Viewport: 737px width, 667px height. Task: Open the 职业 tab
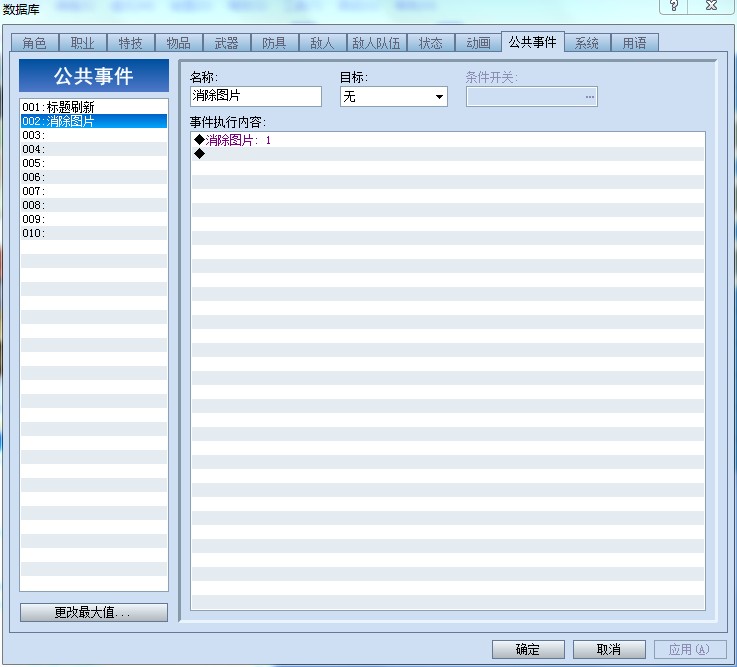point(83,43)
